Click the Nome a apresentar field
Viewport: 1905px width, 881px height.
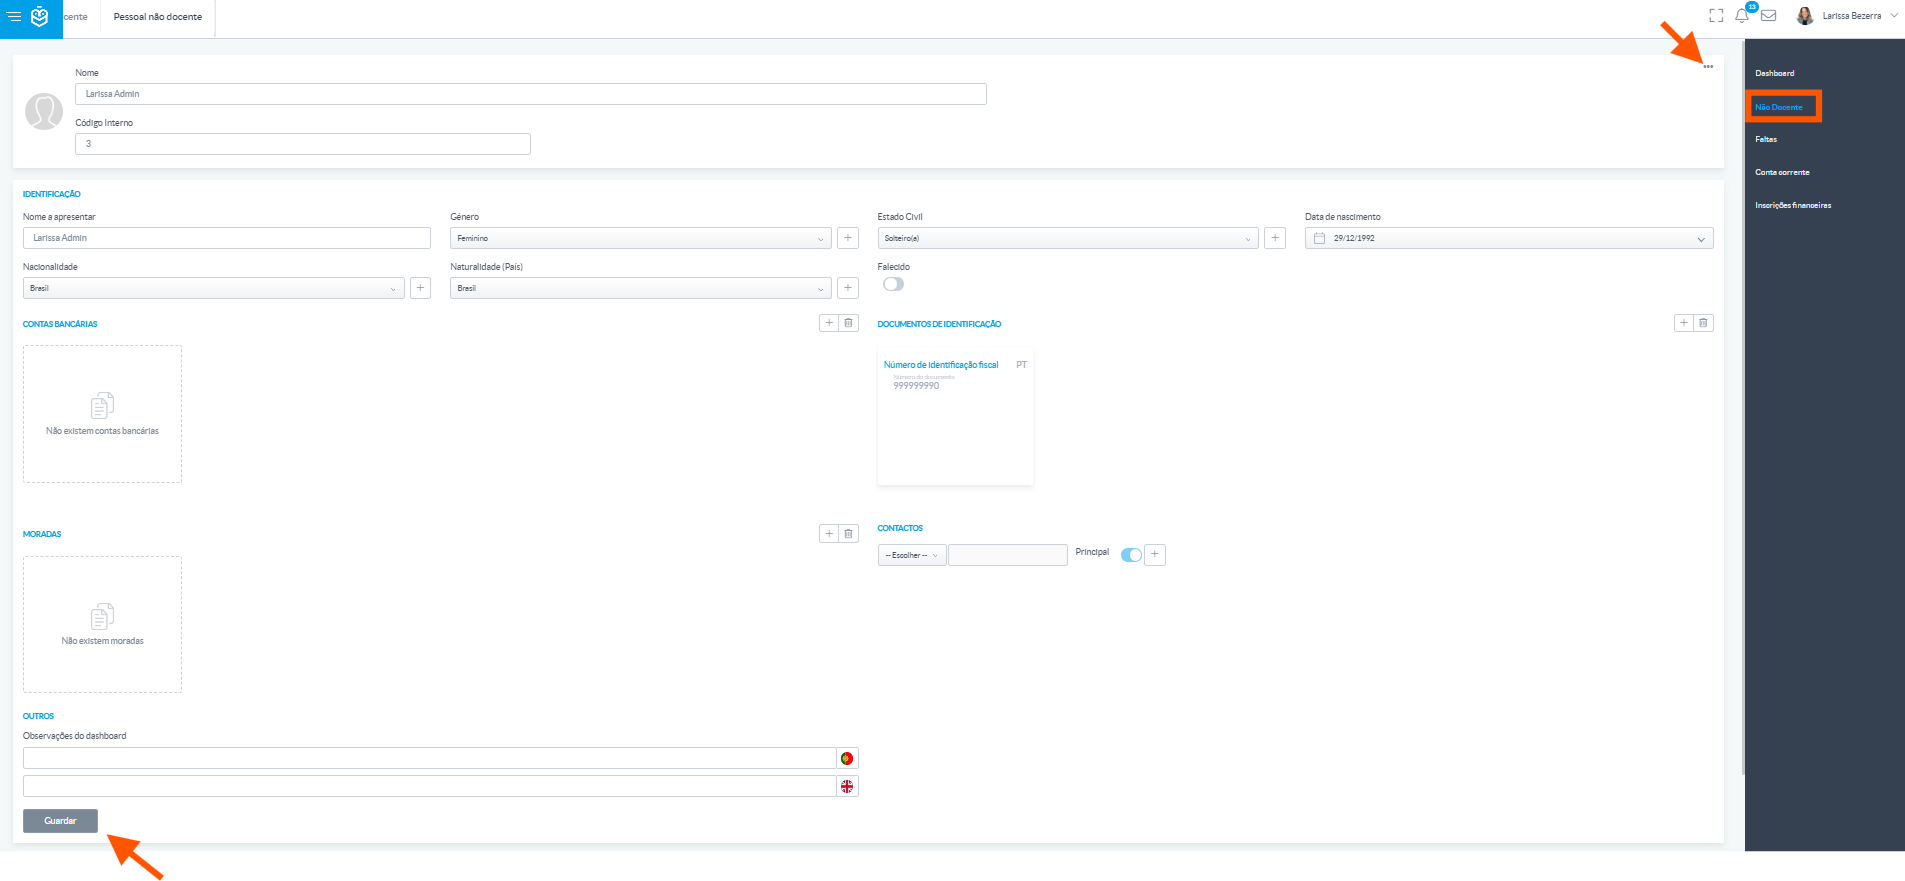tap(227, 238)
